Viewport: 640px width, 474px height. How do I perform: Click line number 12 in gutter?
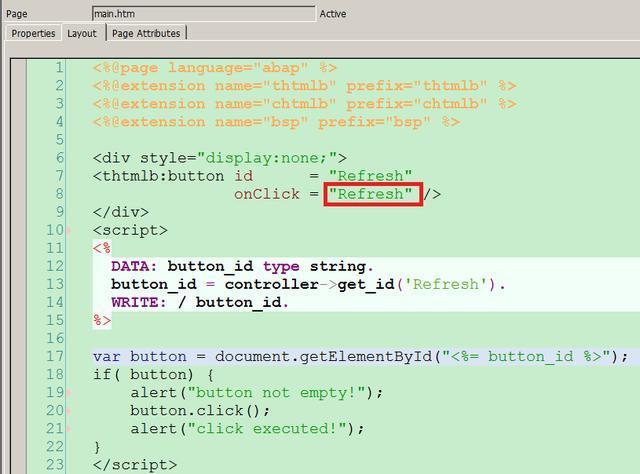pos(55,266)
